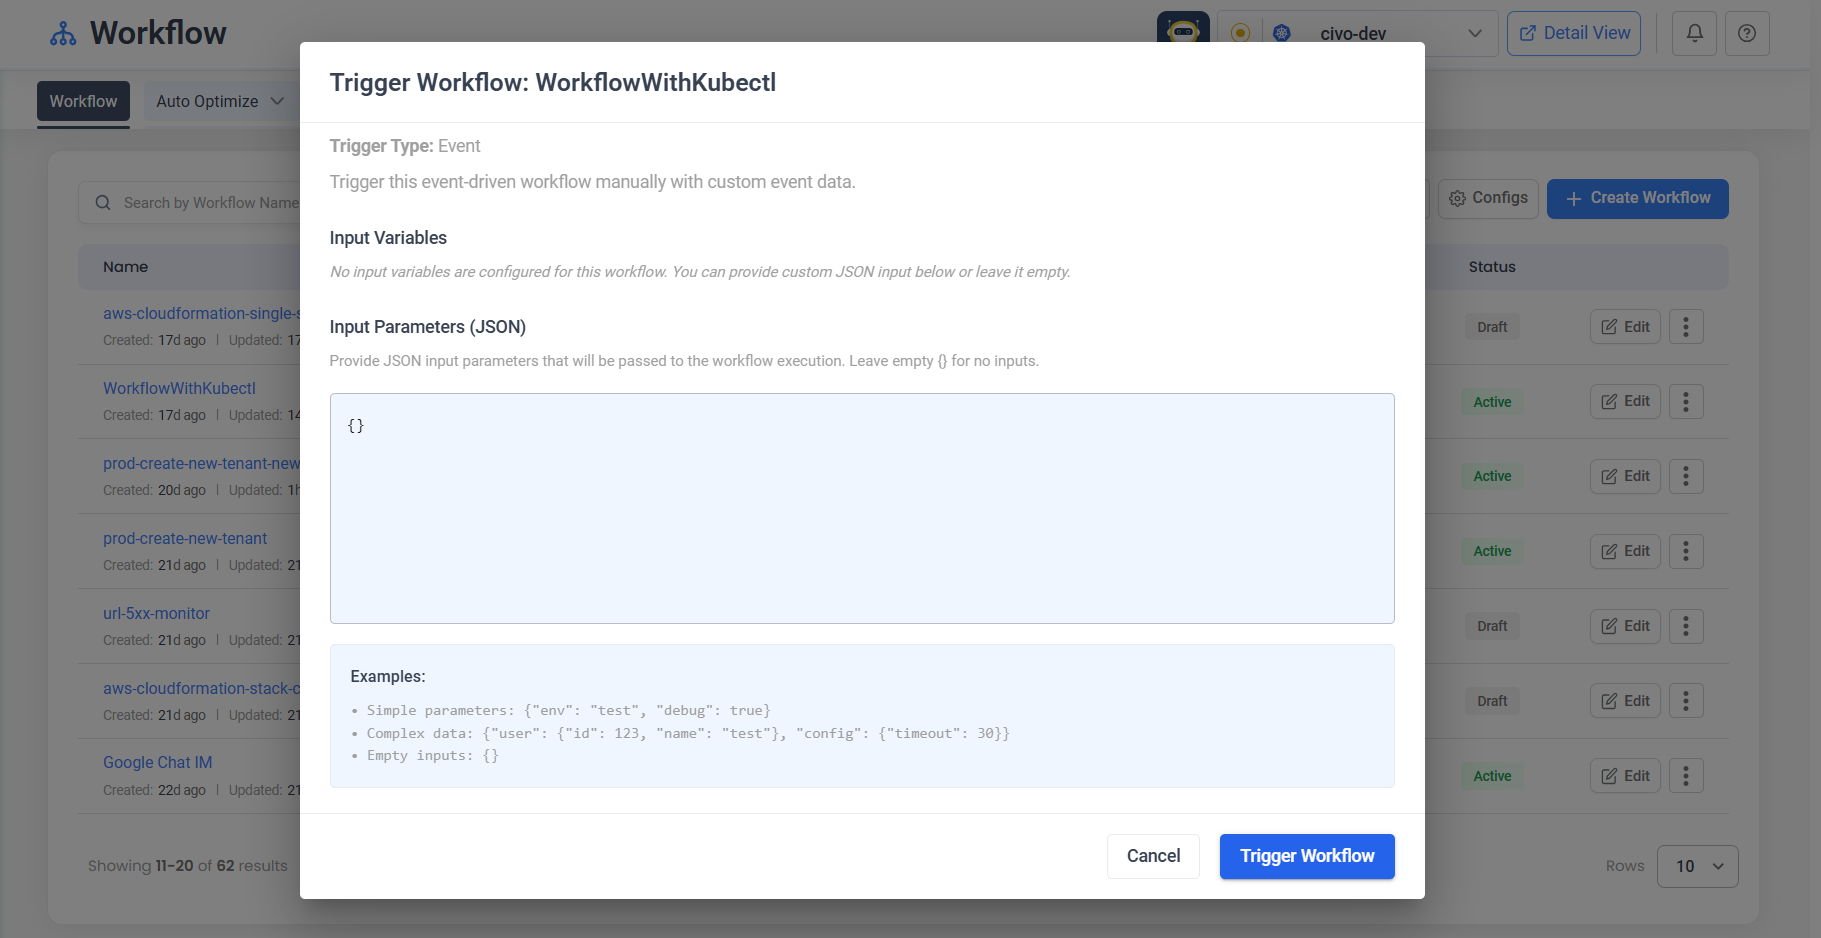Click the yellow status dot near civo-dev
This screenshot has height=938, width=1821.
click(1240, 32)
